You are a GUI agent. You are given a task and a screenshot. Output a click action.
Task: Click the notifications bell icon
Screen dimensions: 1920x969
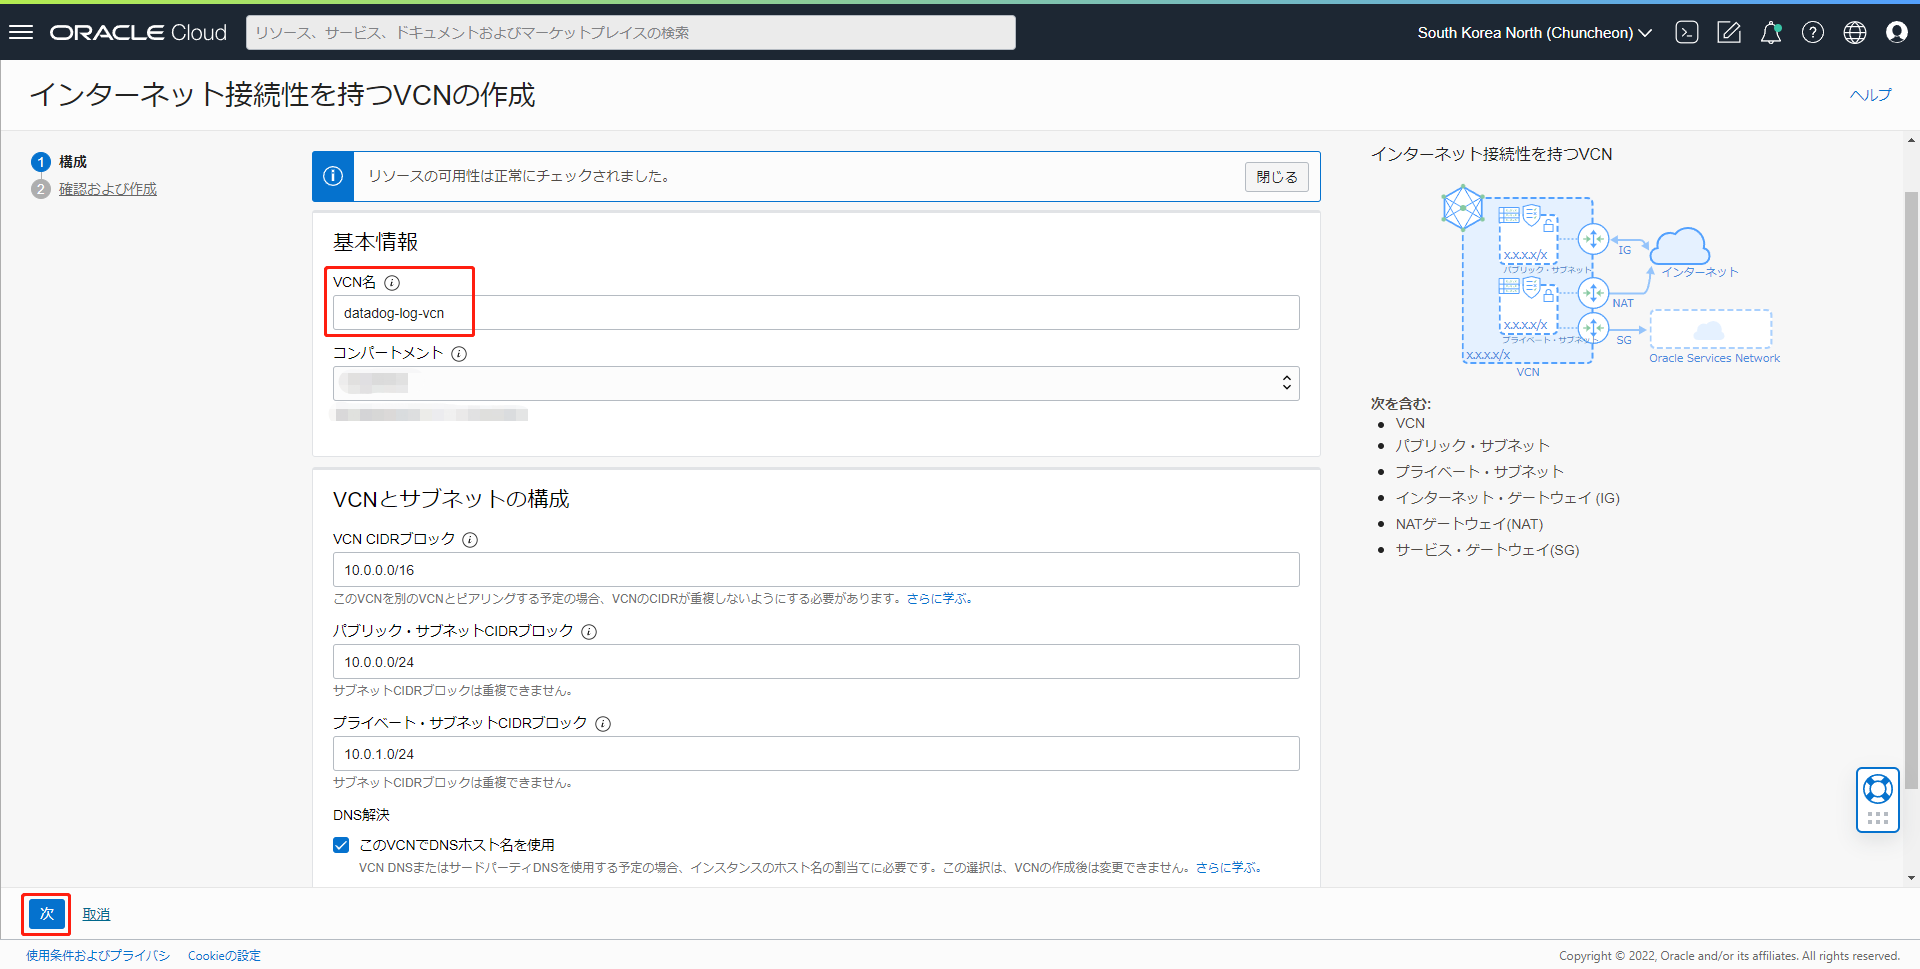pyautogui.click(x=1770, y=32)
